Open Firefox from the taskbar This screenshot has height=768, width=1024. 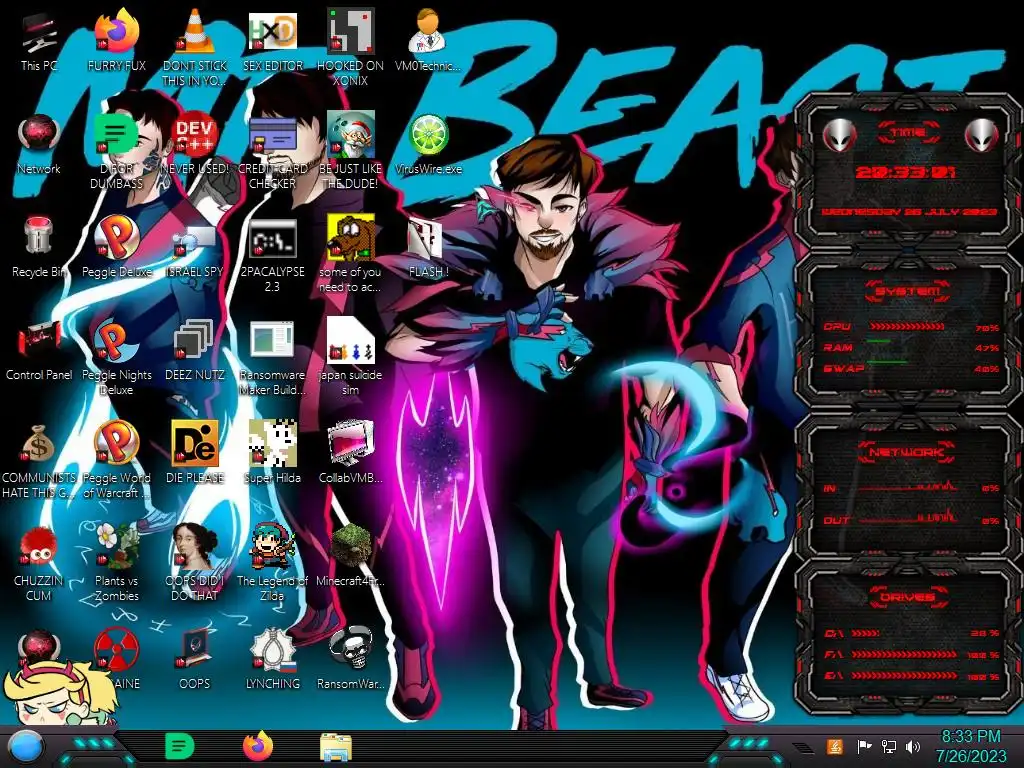click(258, 746)
